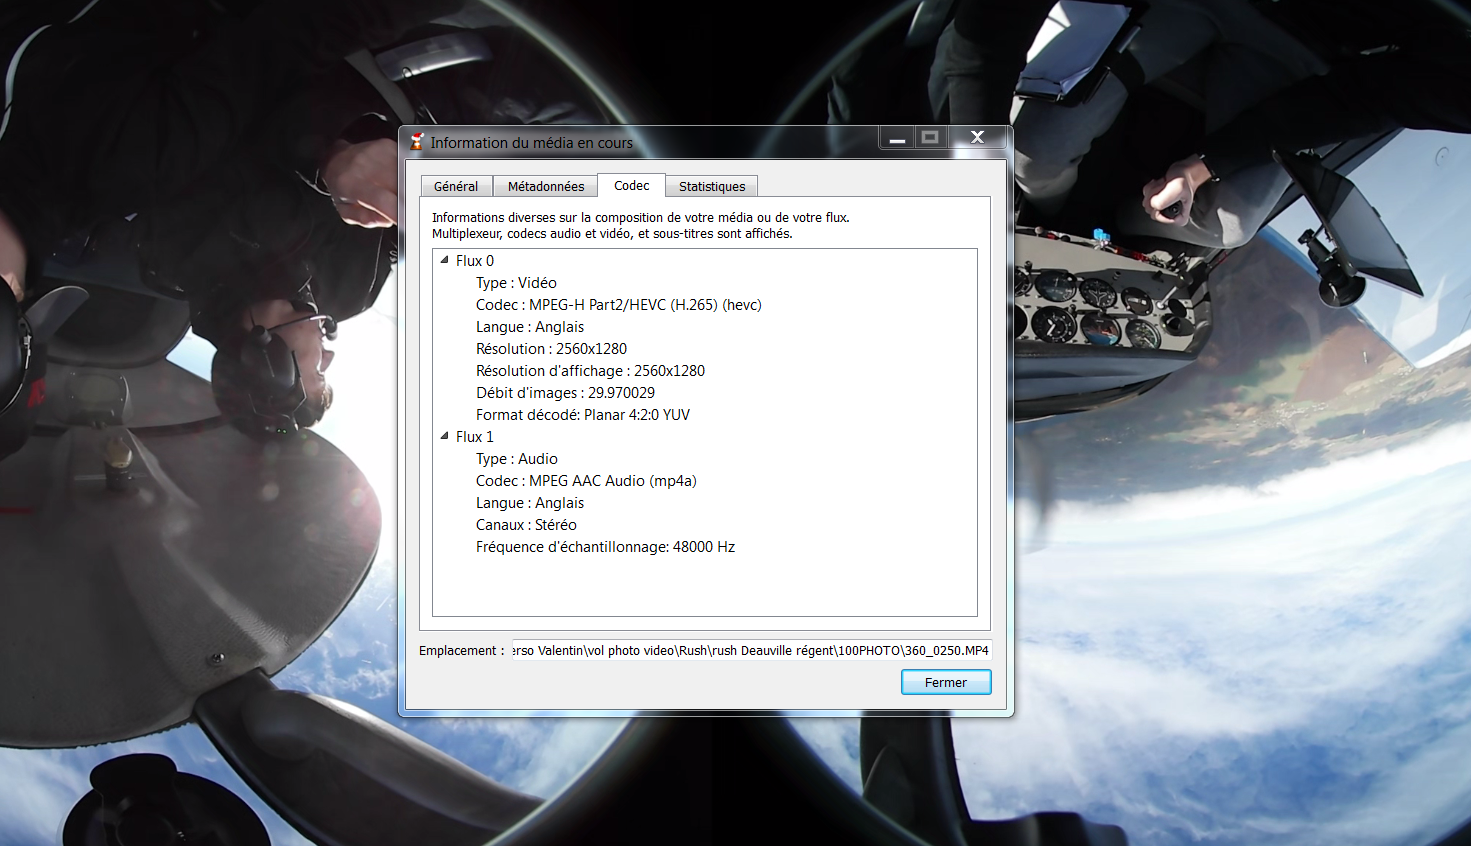Collapse the Flux 0 tree arrow

click(x=444, y=260)
